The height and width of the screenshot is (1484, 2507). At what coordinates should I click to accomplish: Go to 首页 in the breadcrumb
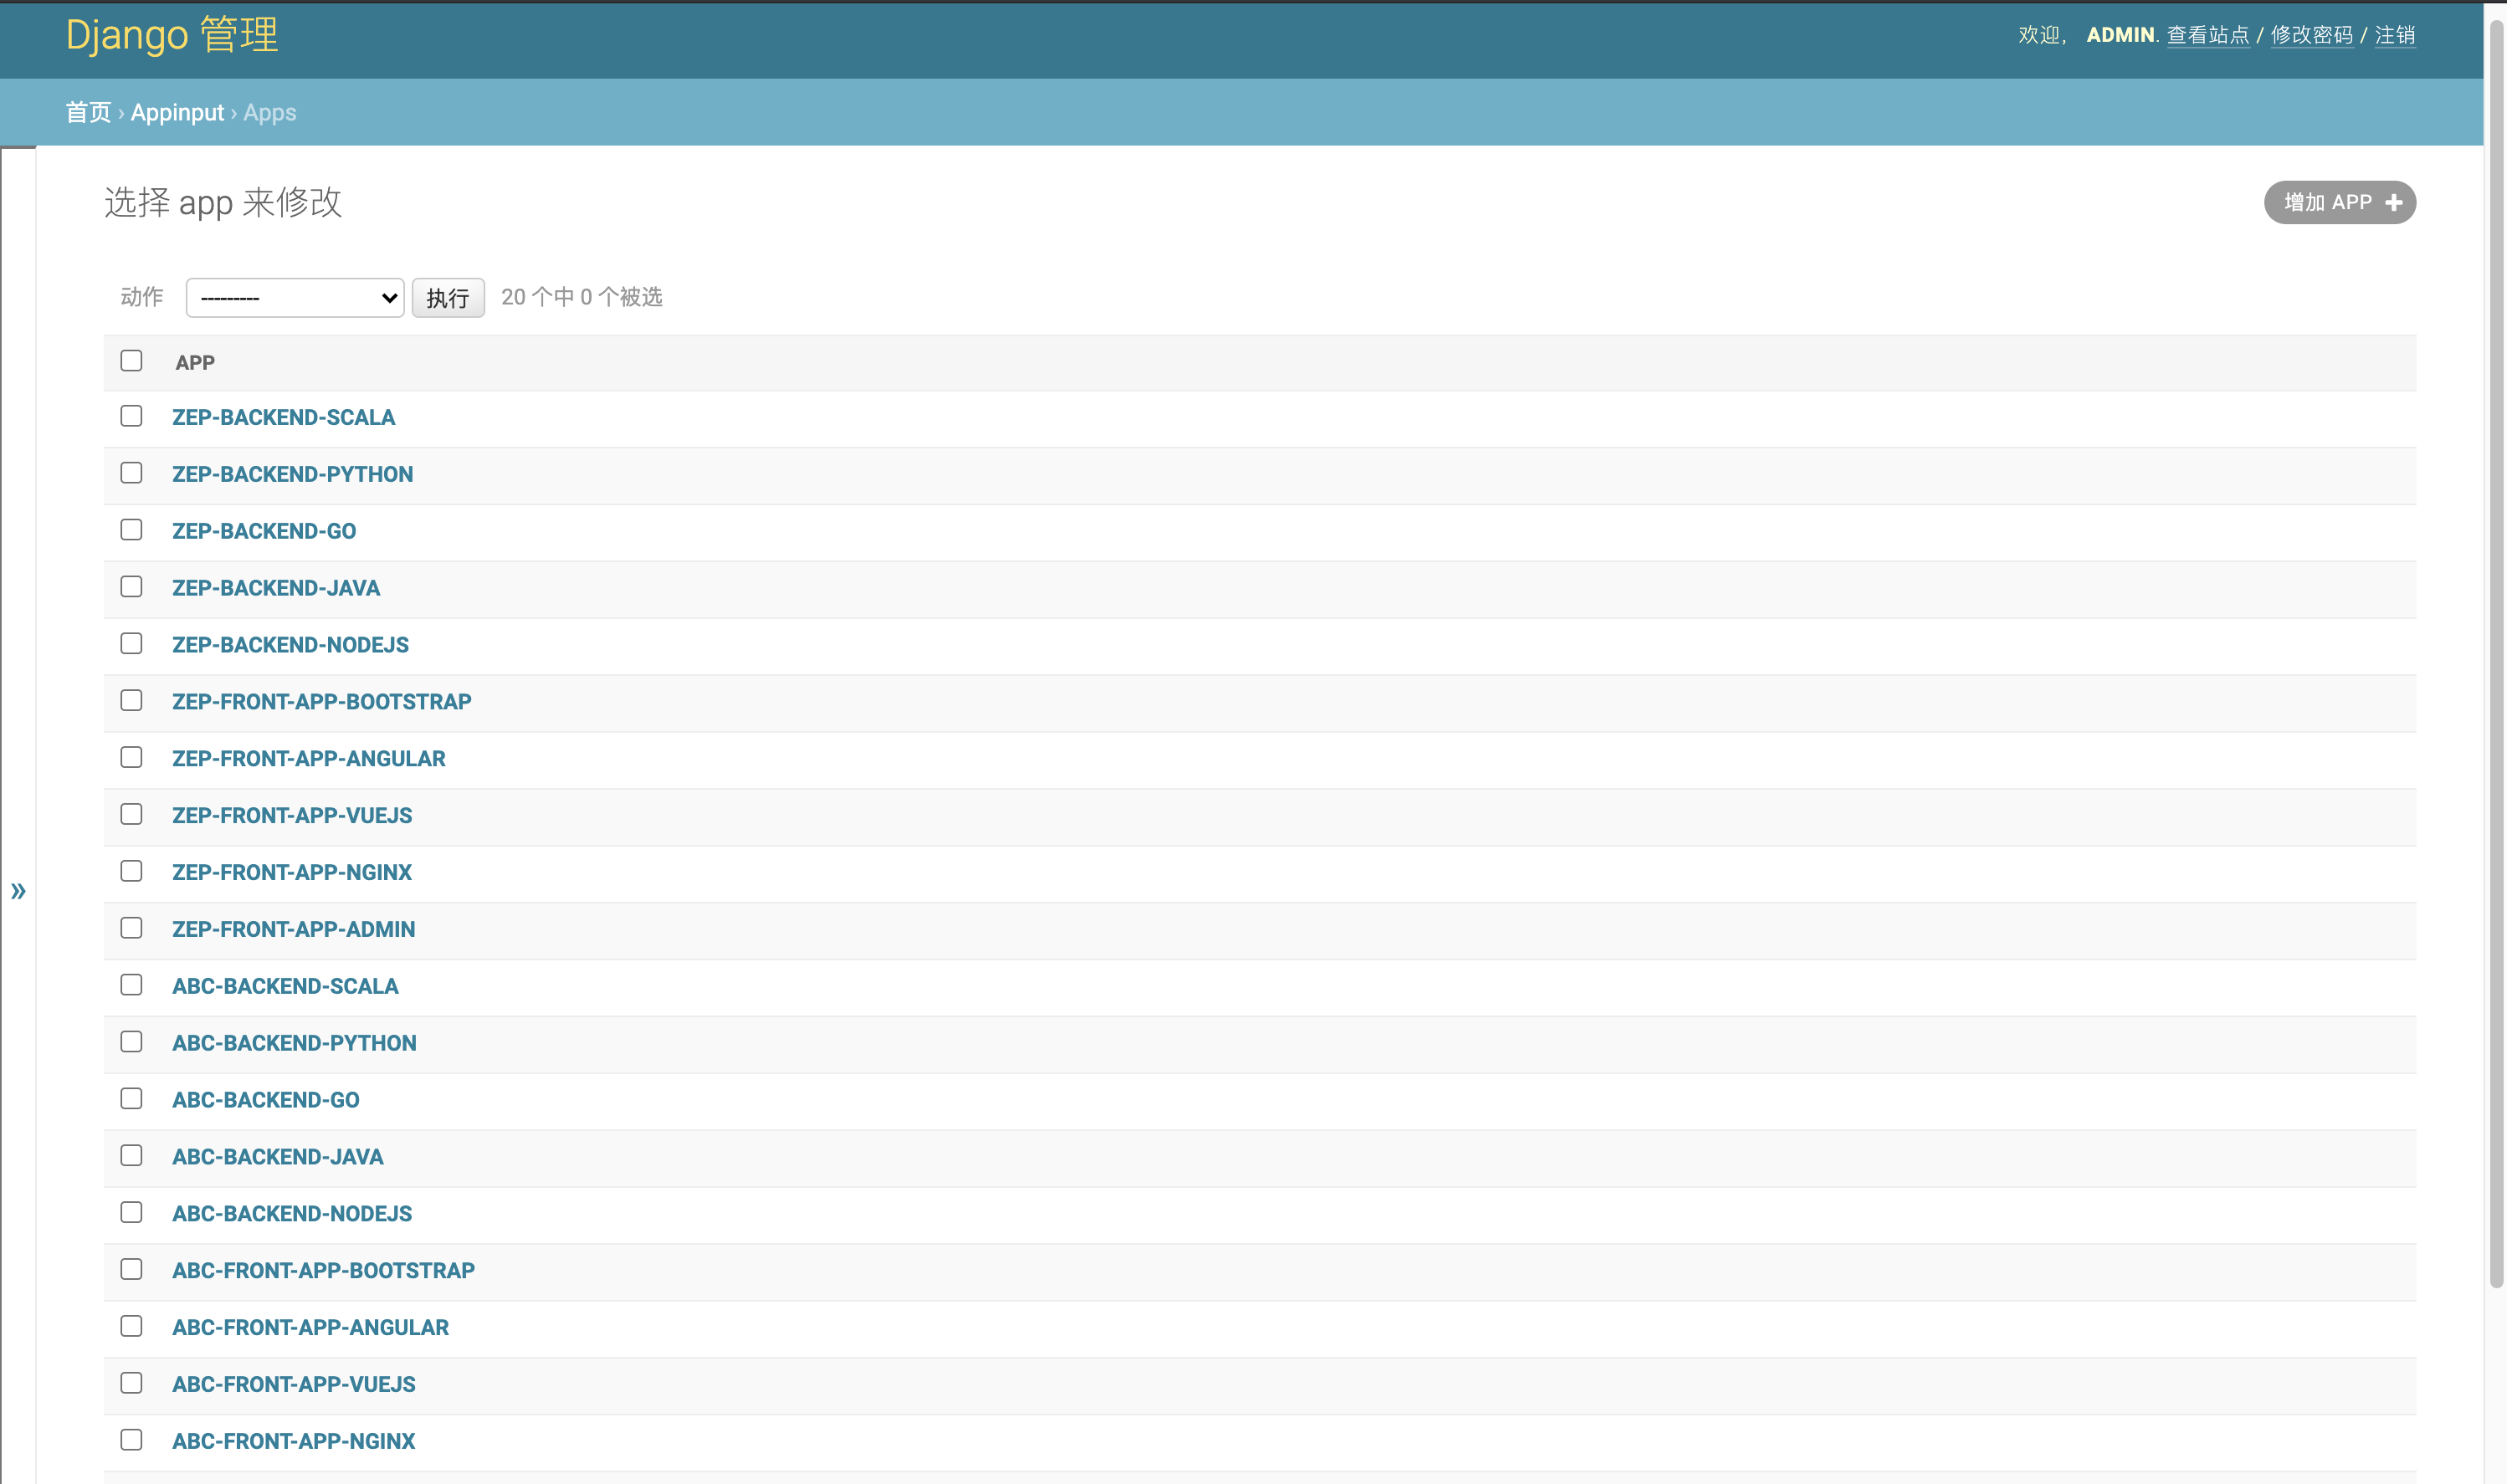coord(88,113)
